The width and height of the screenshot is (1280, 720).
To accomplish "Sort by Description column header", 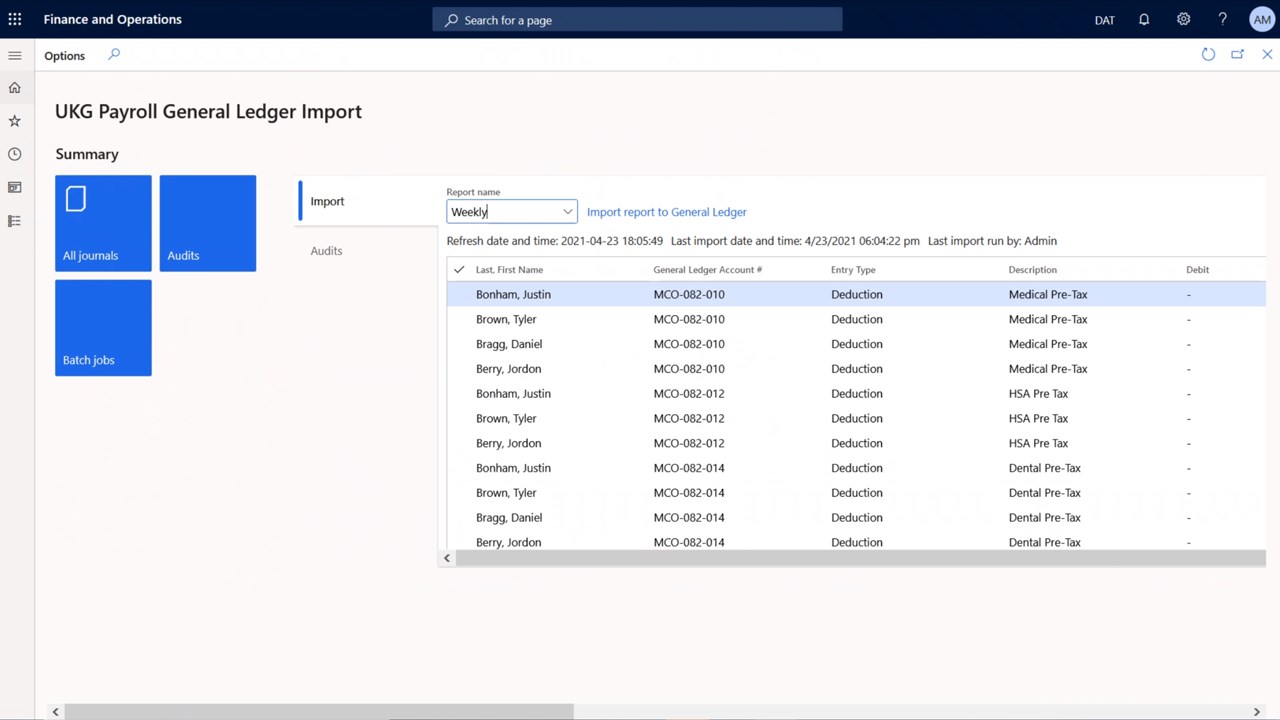I will [1033, 270].
